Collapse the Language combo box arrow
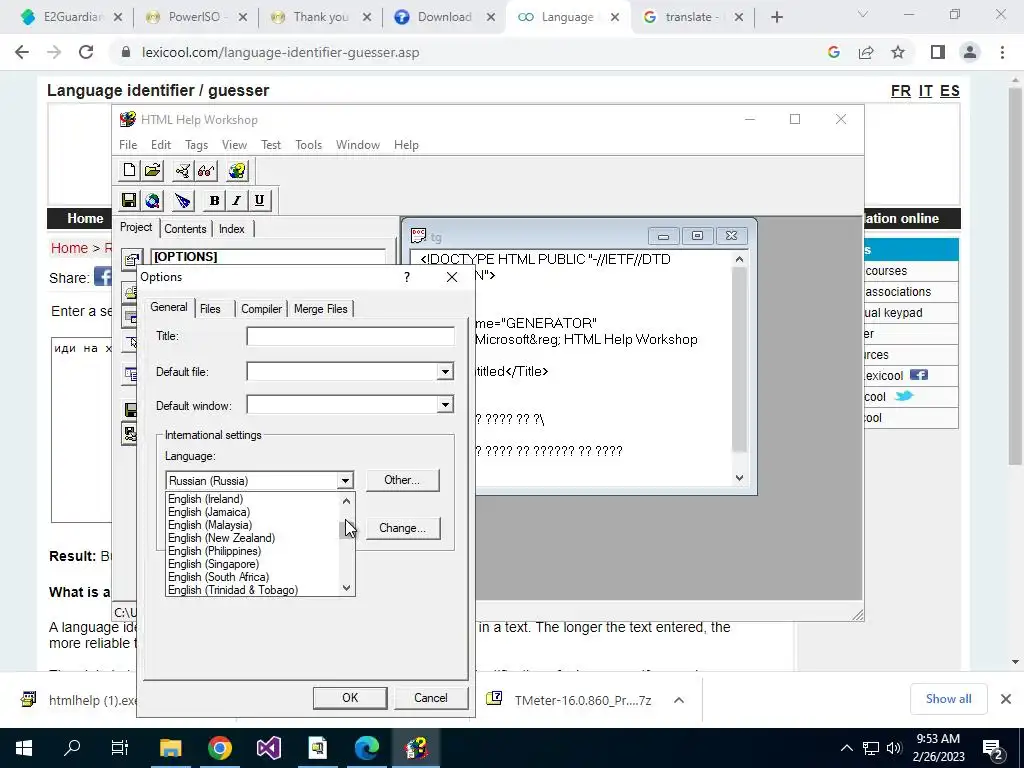1024x768 pixels. point(345,481)
